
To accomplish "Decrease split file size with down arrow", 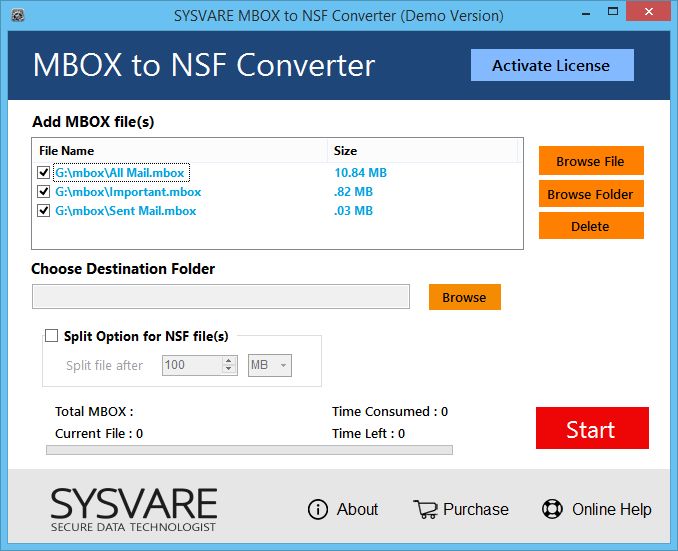I will coord(229,371).
